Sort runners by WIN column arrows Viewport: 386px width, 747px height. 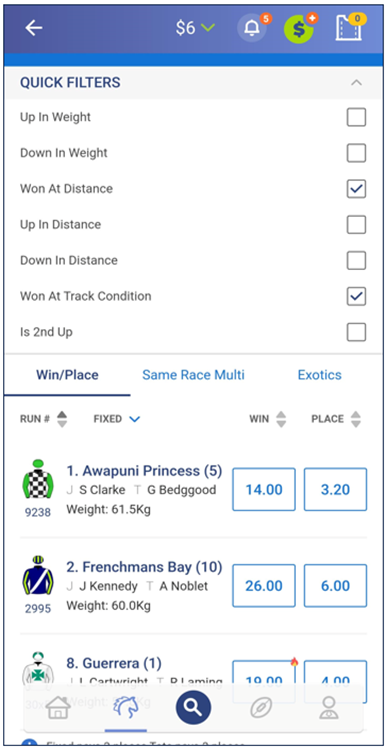pos(282,419)
